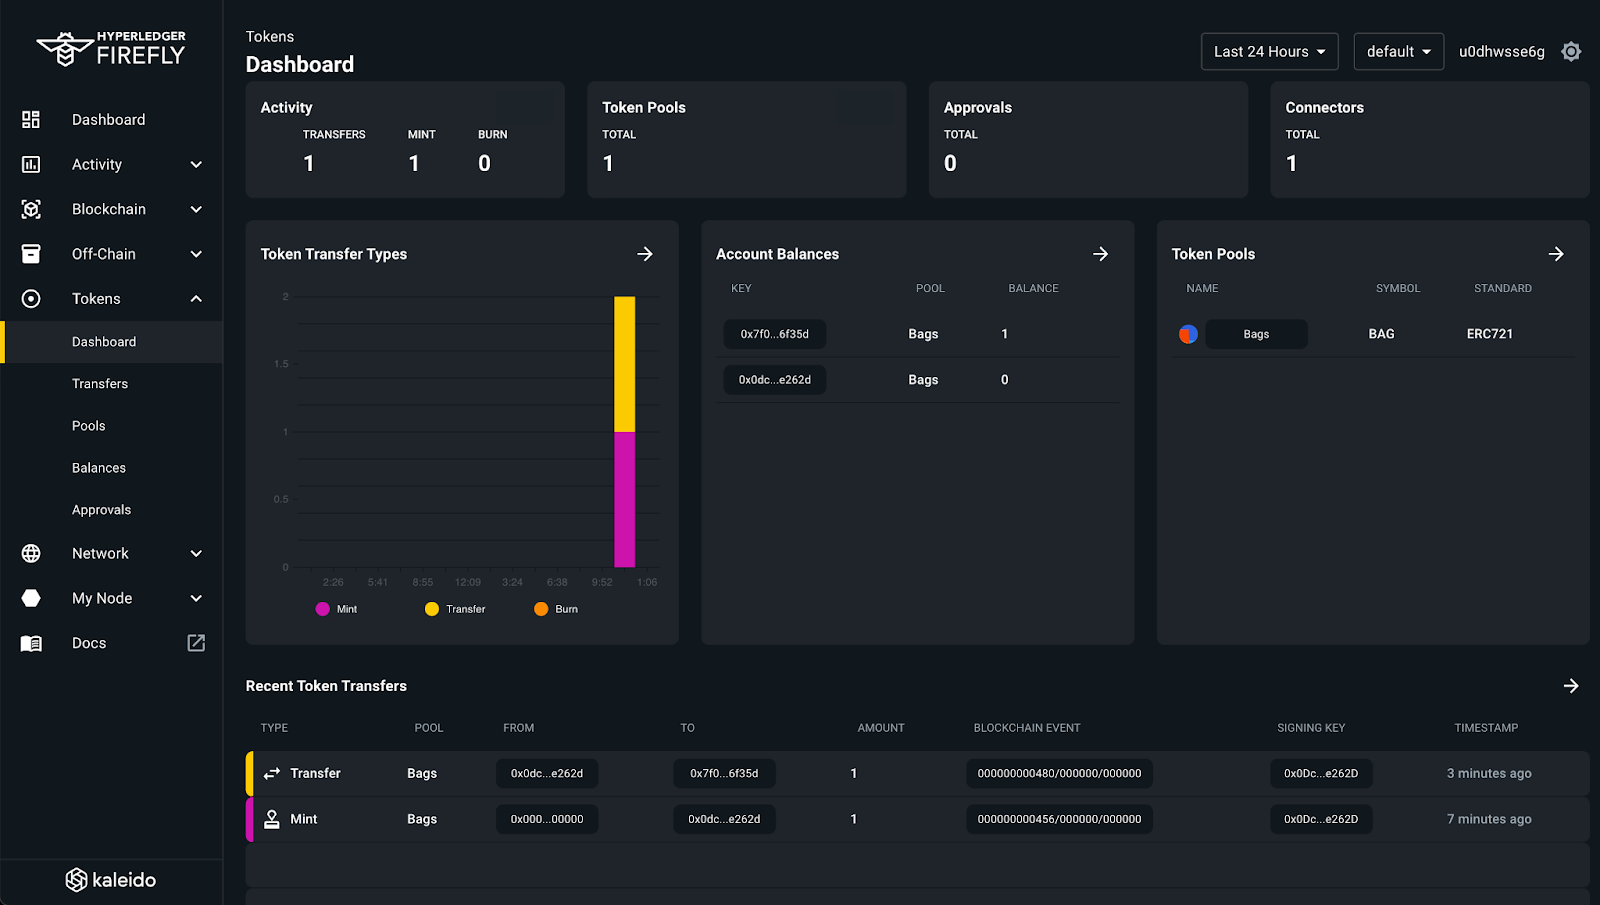Collapse the Tokens section chevron
This screenshot has width=1600, height=905.
196,298
